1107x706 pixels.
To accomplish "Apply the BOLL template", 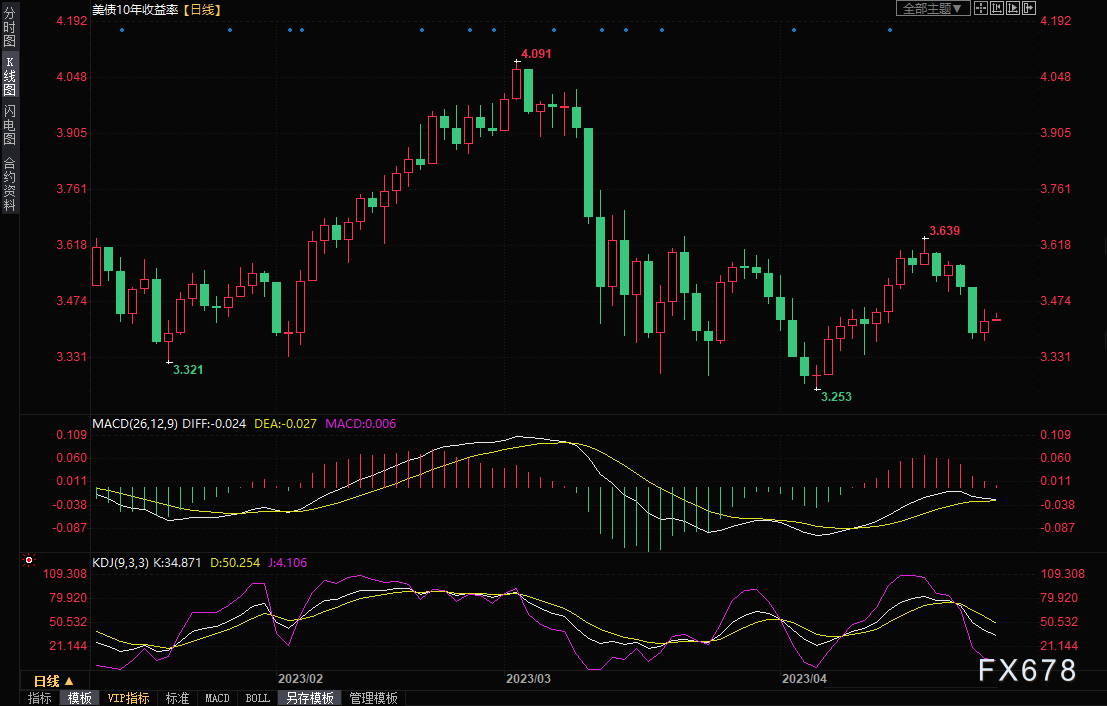I will point(256,698).
